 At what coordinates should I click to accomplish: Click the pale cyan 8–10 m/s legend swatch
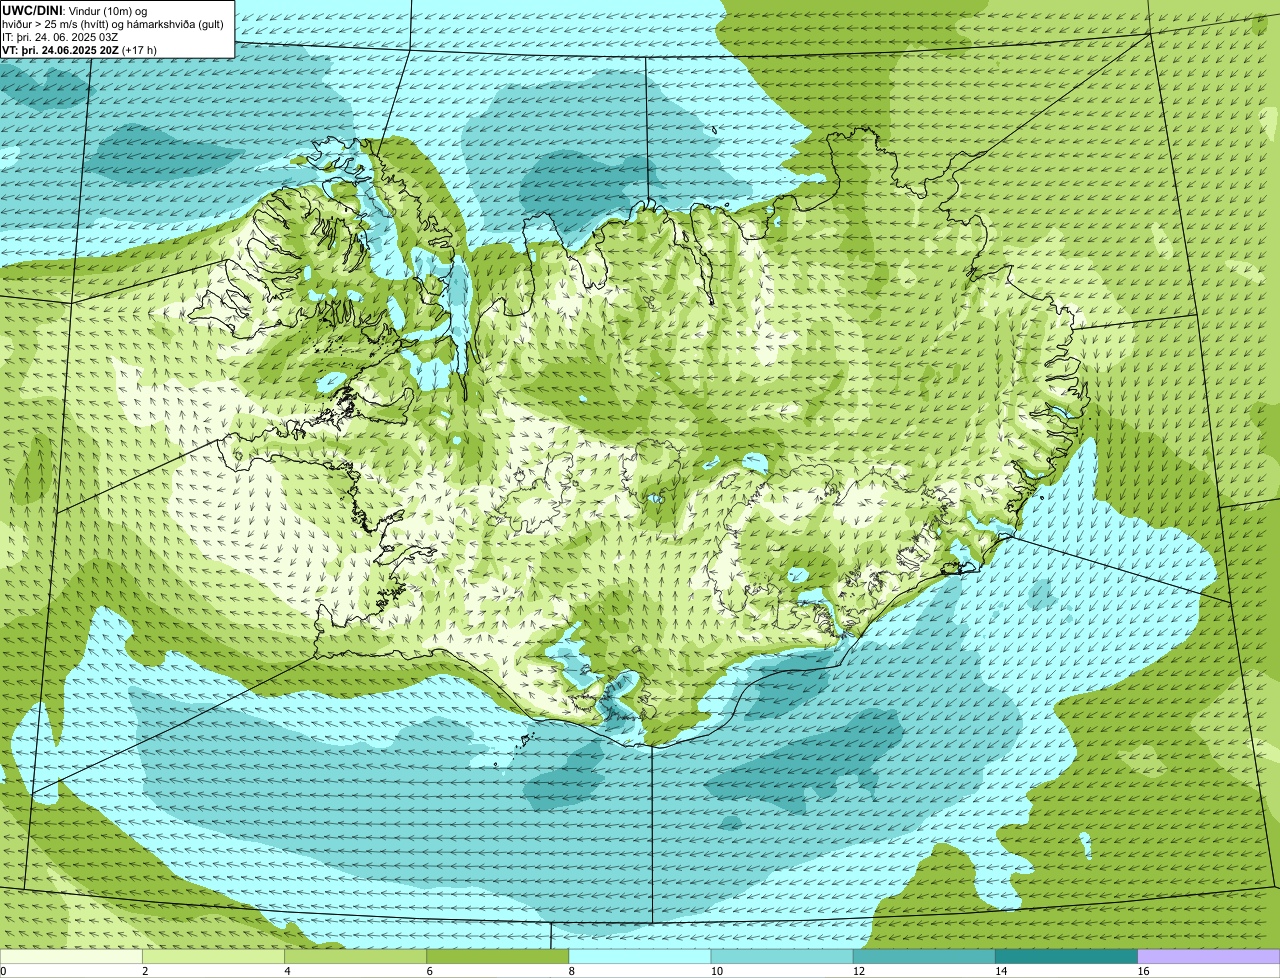640,956
